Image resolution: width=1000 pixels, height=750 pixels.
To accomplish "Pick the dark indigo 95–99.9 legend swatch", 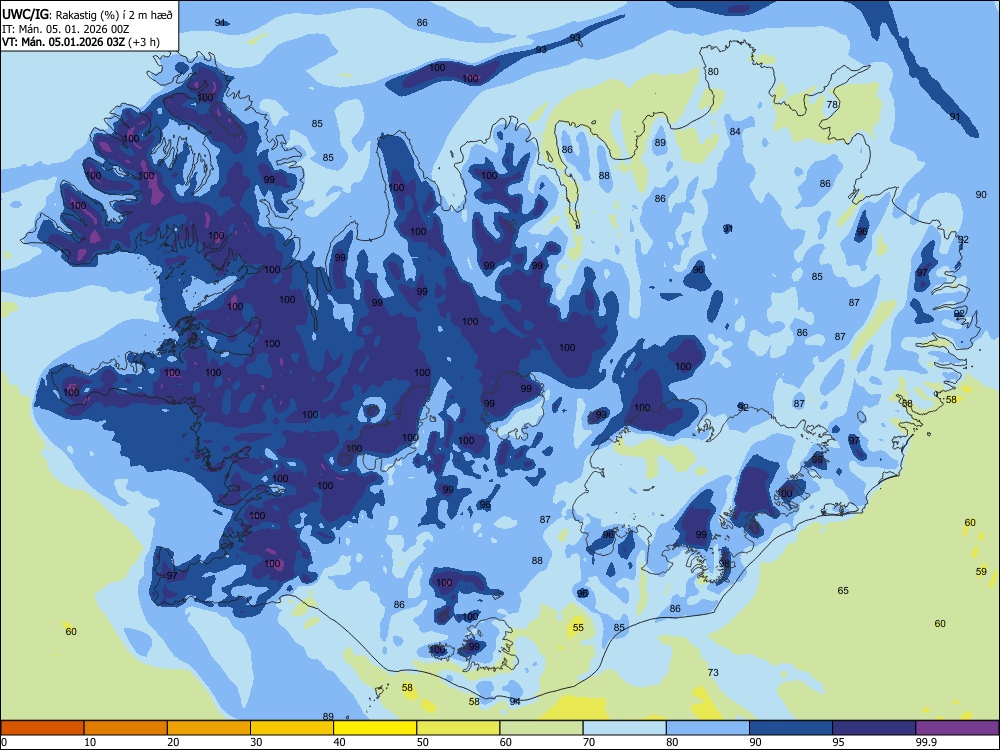I will click(x=874, y=728).
